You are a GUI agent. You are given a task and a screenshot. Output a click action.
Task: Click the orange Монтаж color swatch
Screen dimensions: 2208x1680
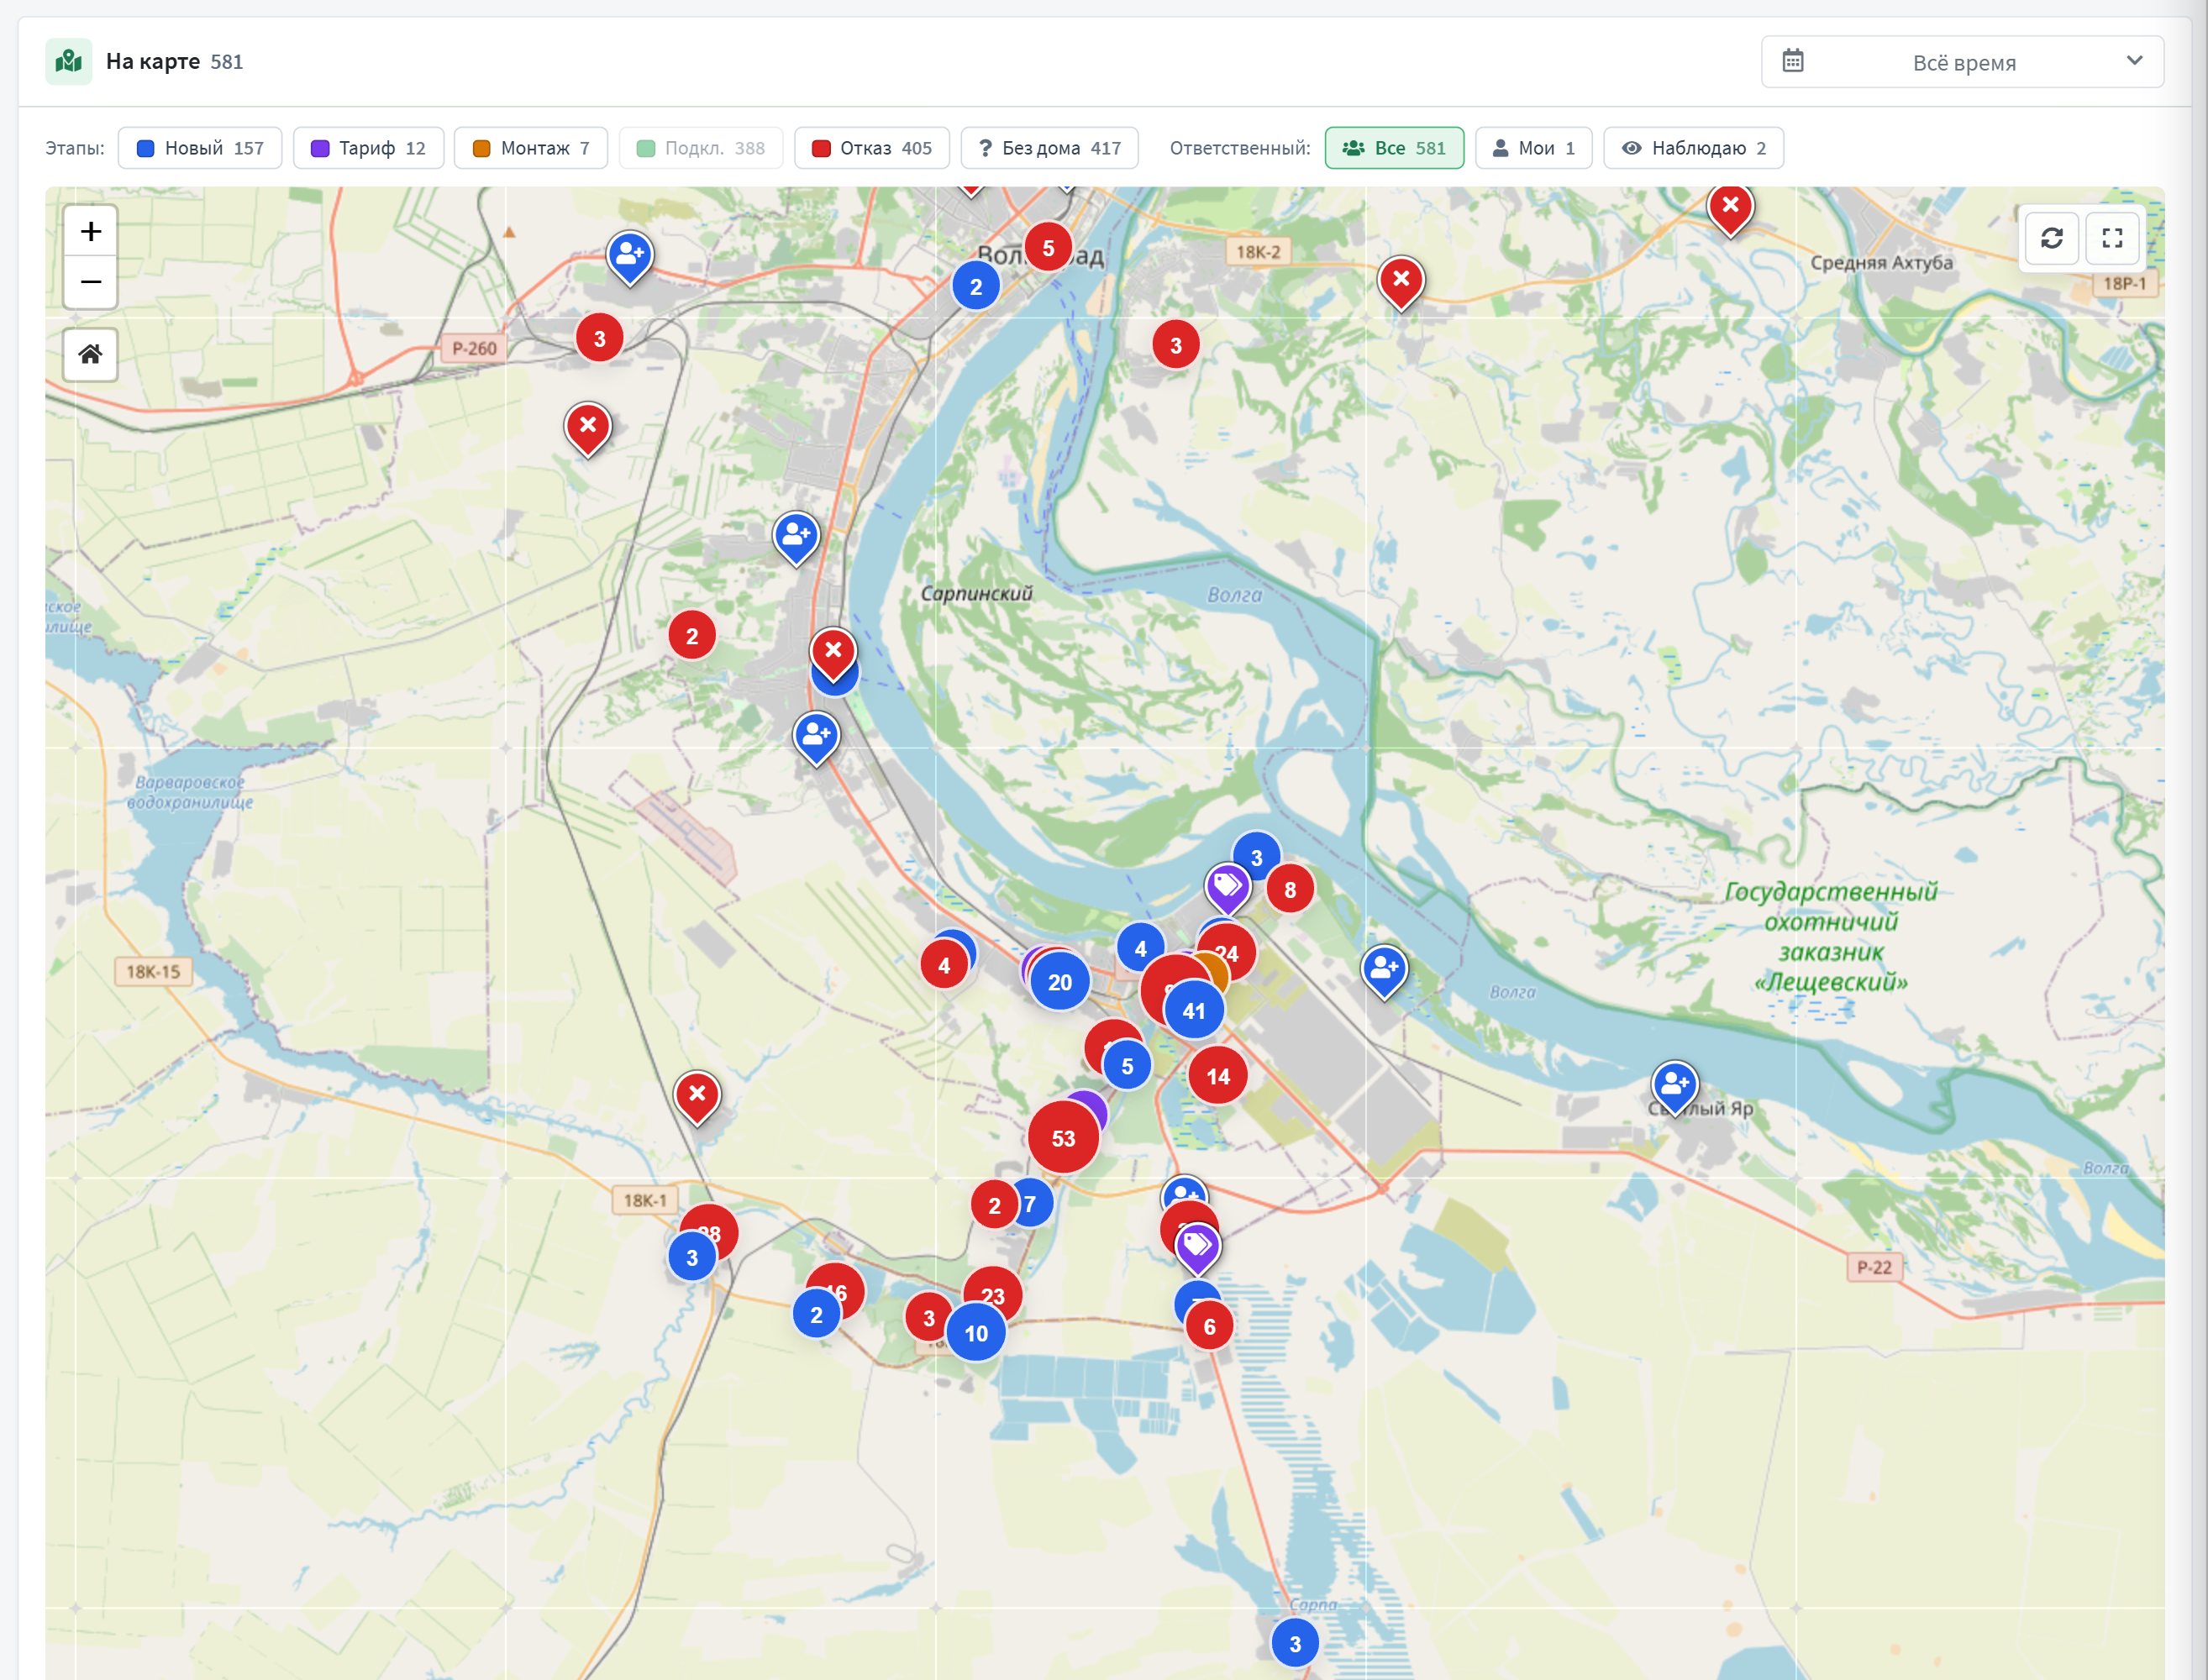coord(481,148)
